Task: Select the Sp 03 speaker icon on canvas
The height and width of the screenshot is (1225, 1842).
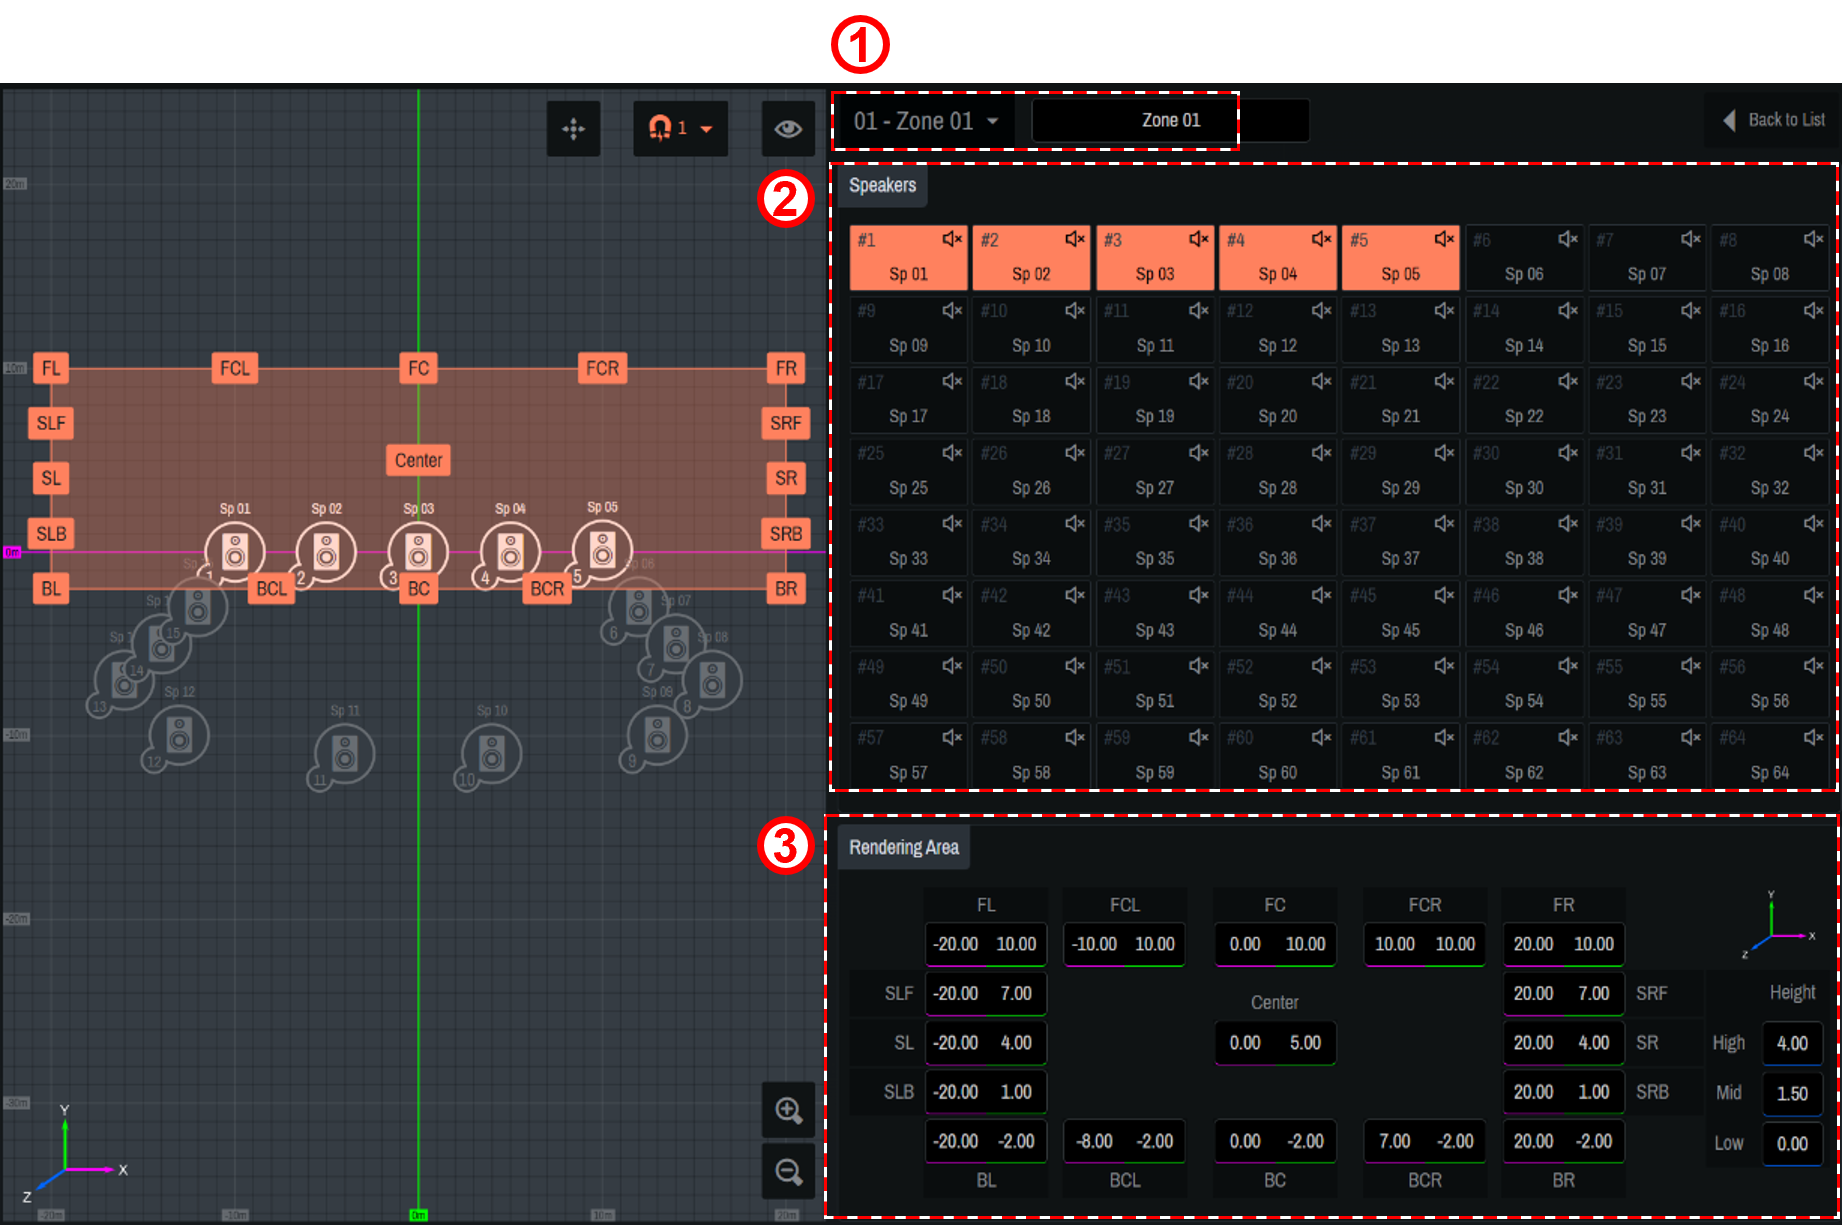Action: click(x=418, y=552)
